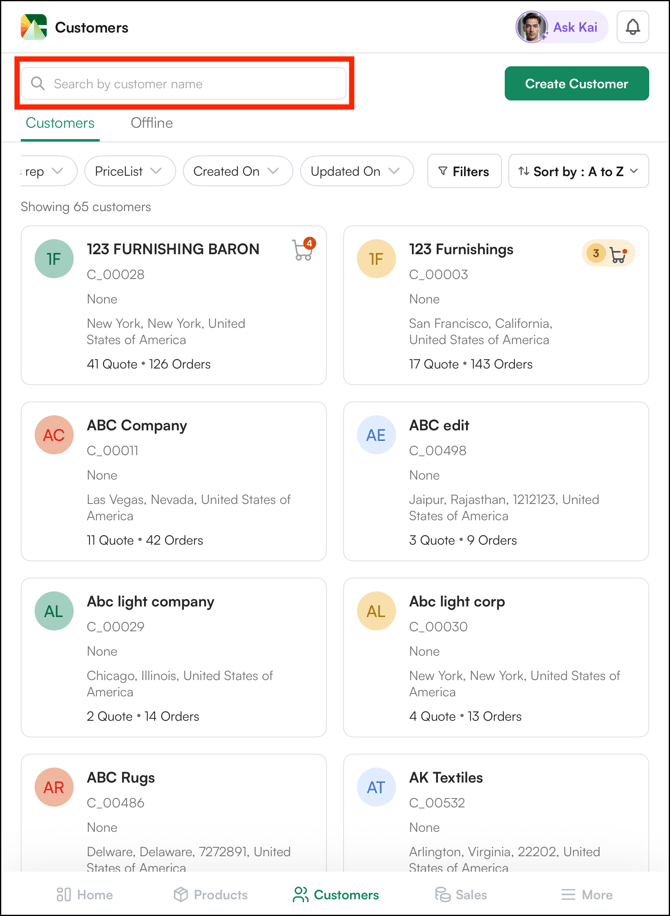The image size is (670, 916).
Task: Focus the Search by customer name field
Action: [185, 84]
